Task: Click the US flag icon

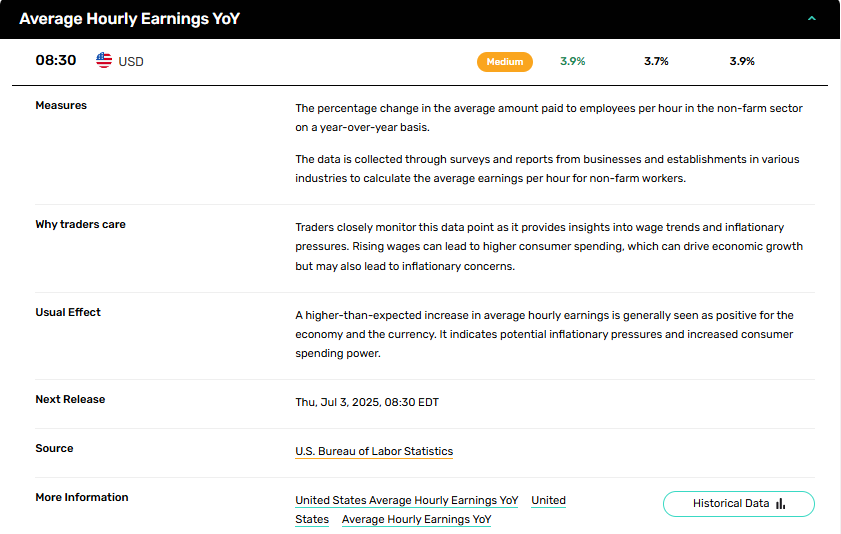Action: [x=104, y=60]
